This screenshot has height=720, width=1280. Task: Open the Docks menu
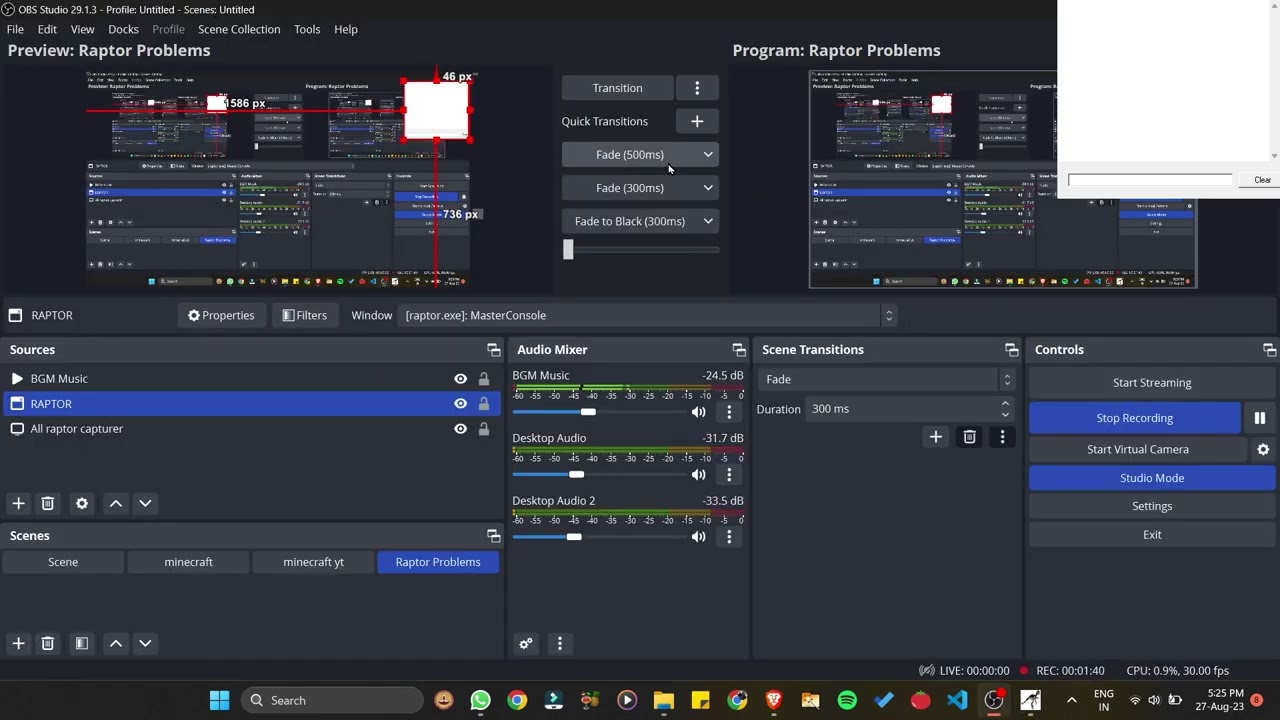123,29
